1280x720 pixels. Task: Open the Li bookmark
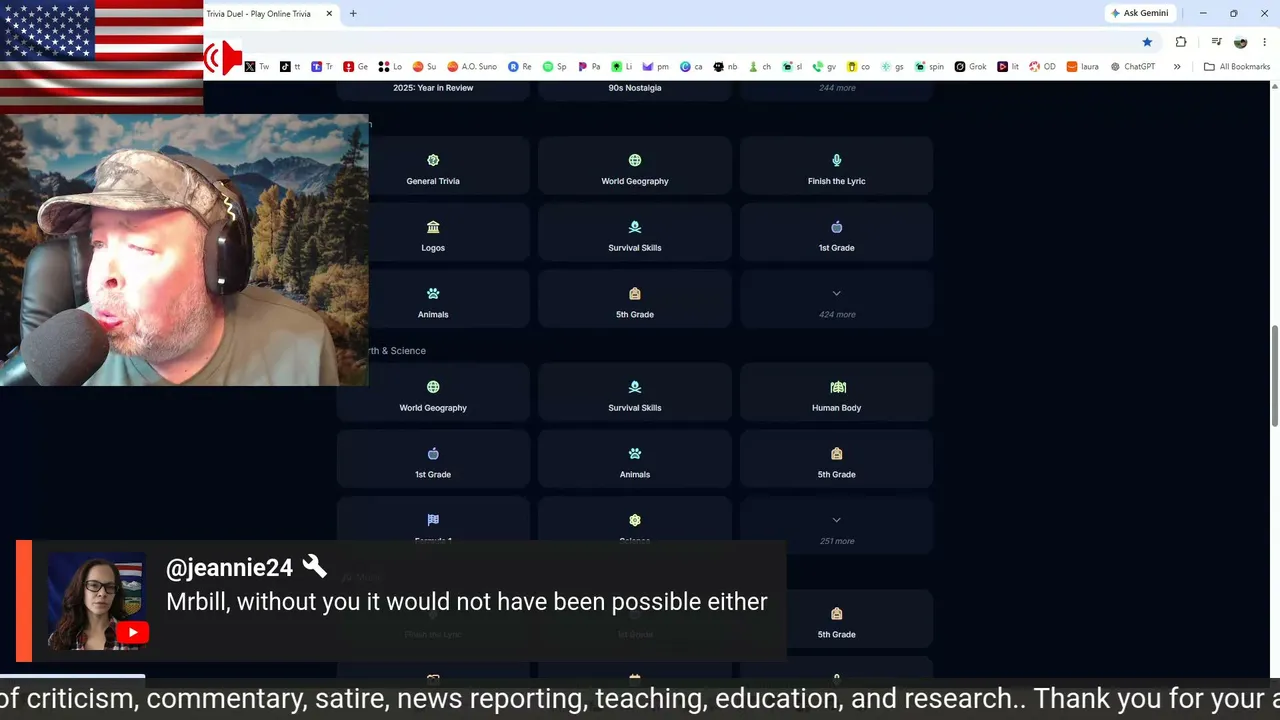point(622,67)
